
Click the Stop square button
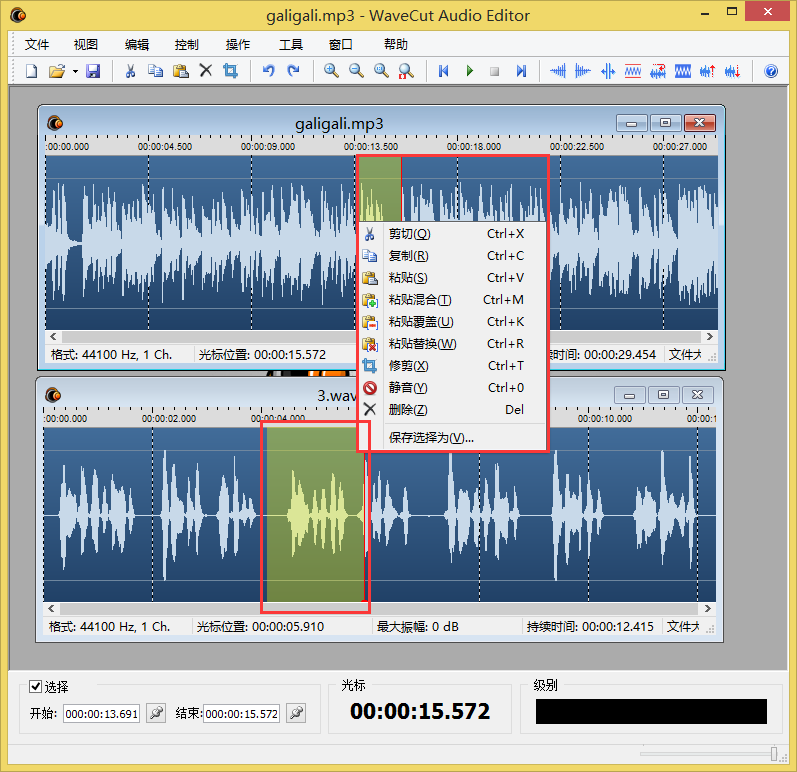(494, 71)
